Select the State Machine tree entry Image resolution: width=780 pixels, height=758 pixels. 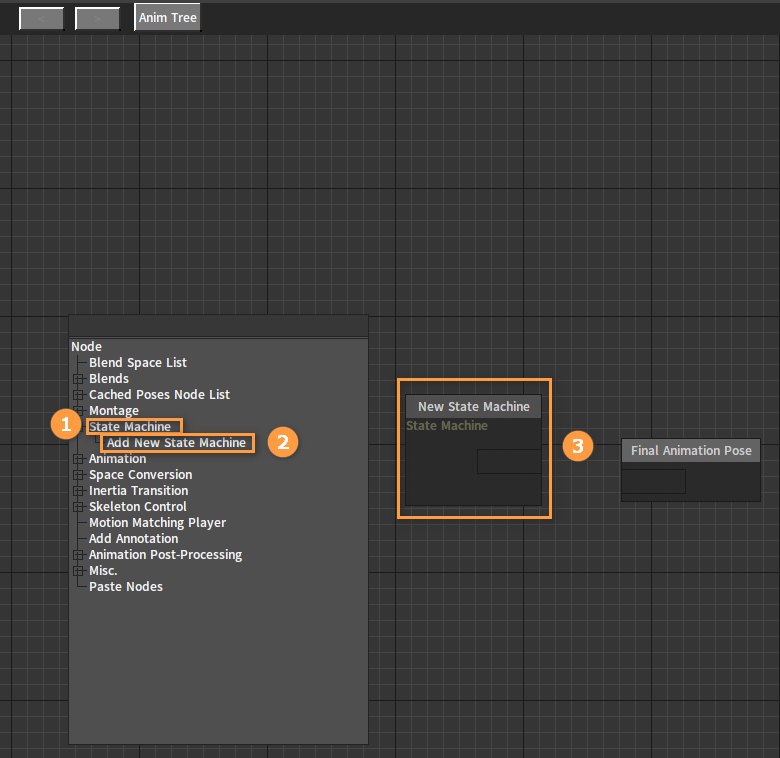[x=131, y=427]
